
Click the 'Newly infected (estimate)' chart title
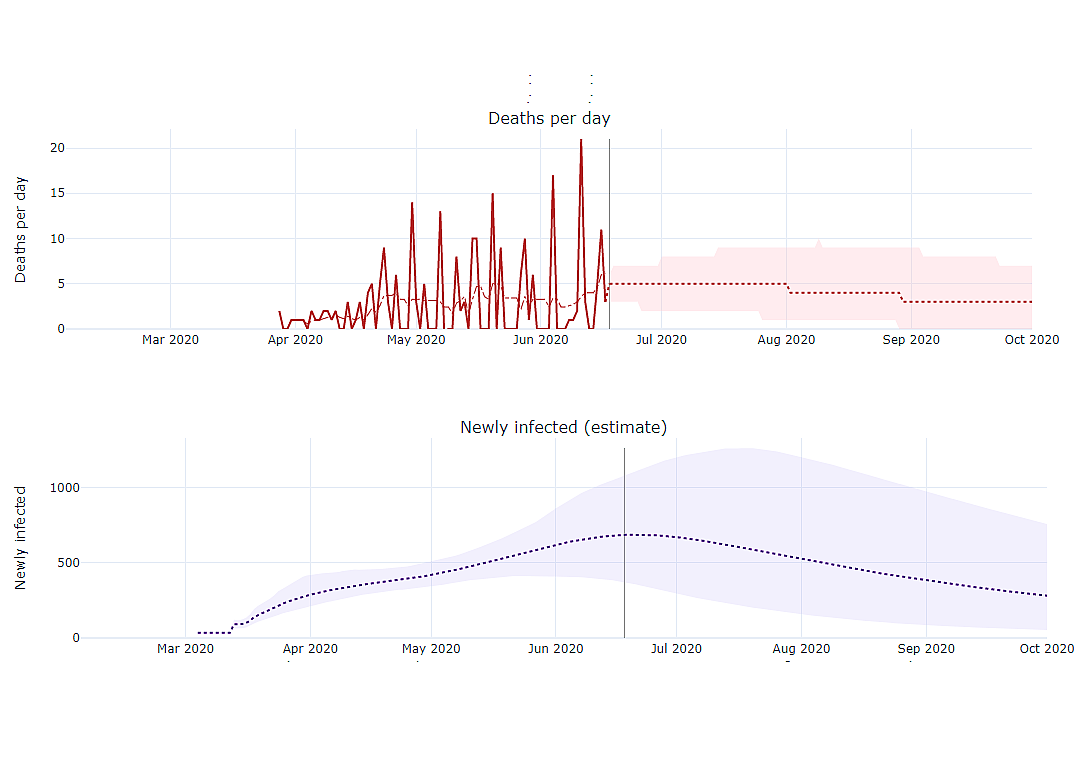[563, 428]
